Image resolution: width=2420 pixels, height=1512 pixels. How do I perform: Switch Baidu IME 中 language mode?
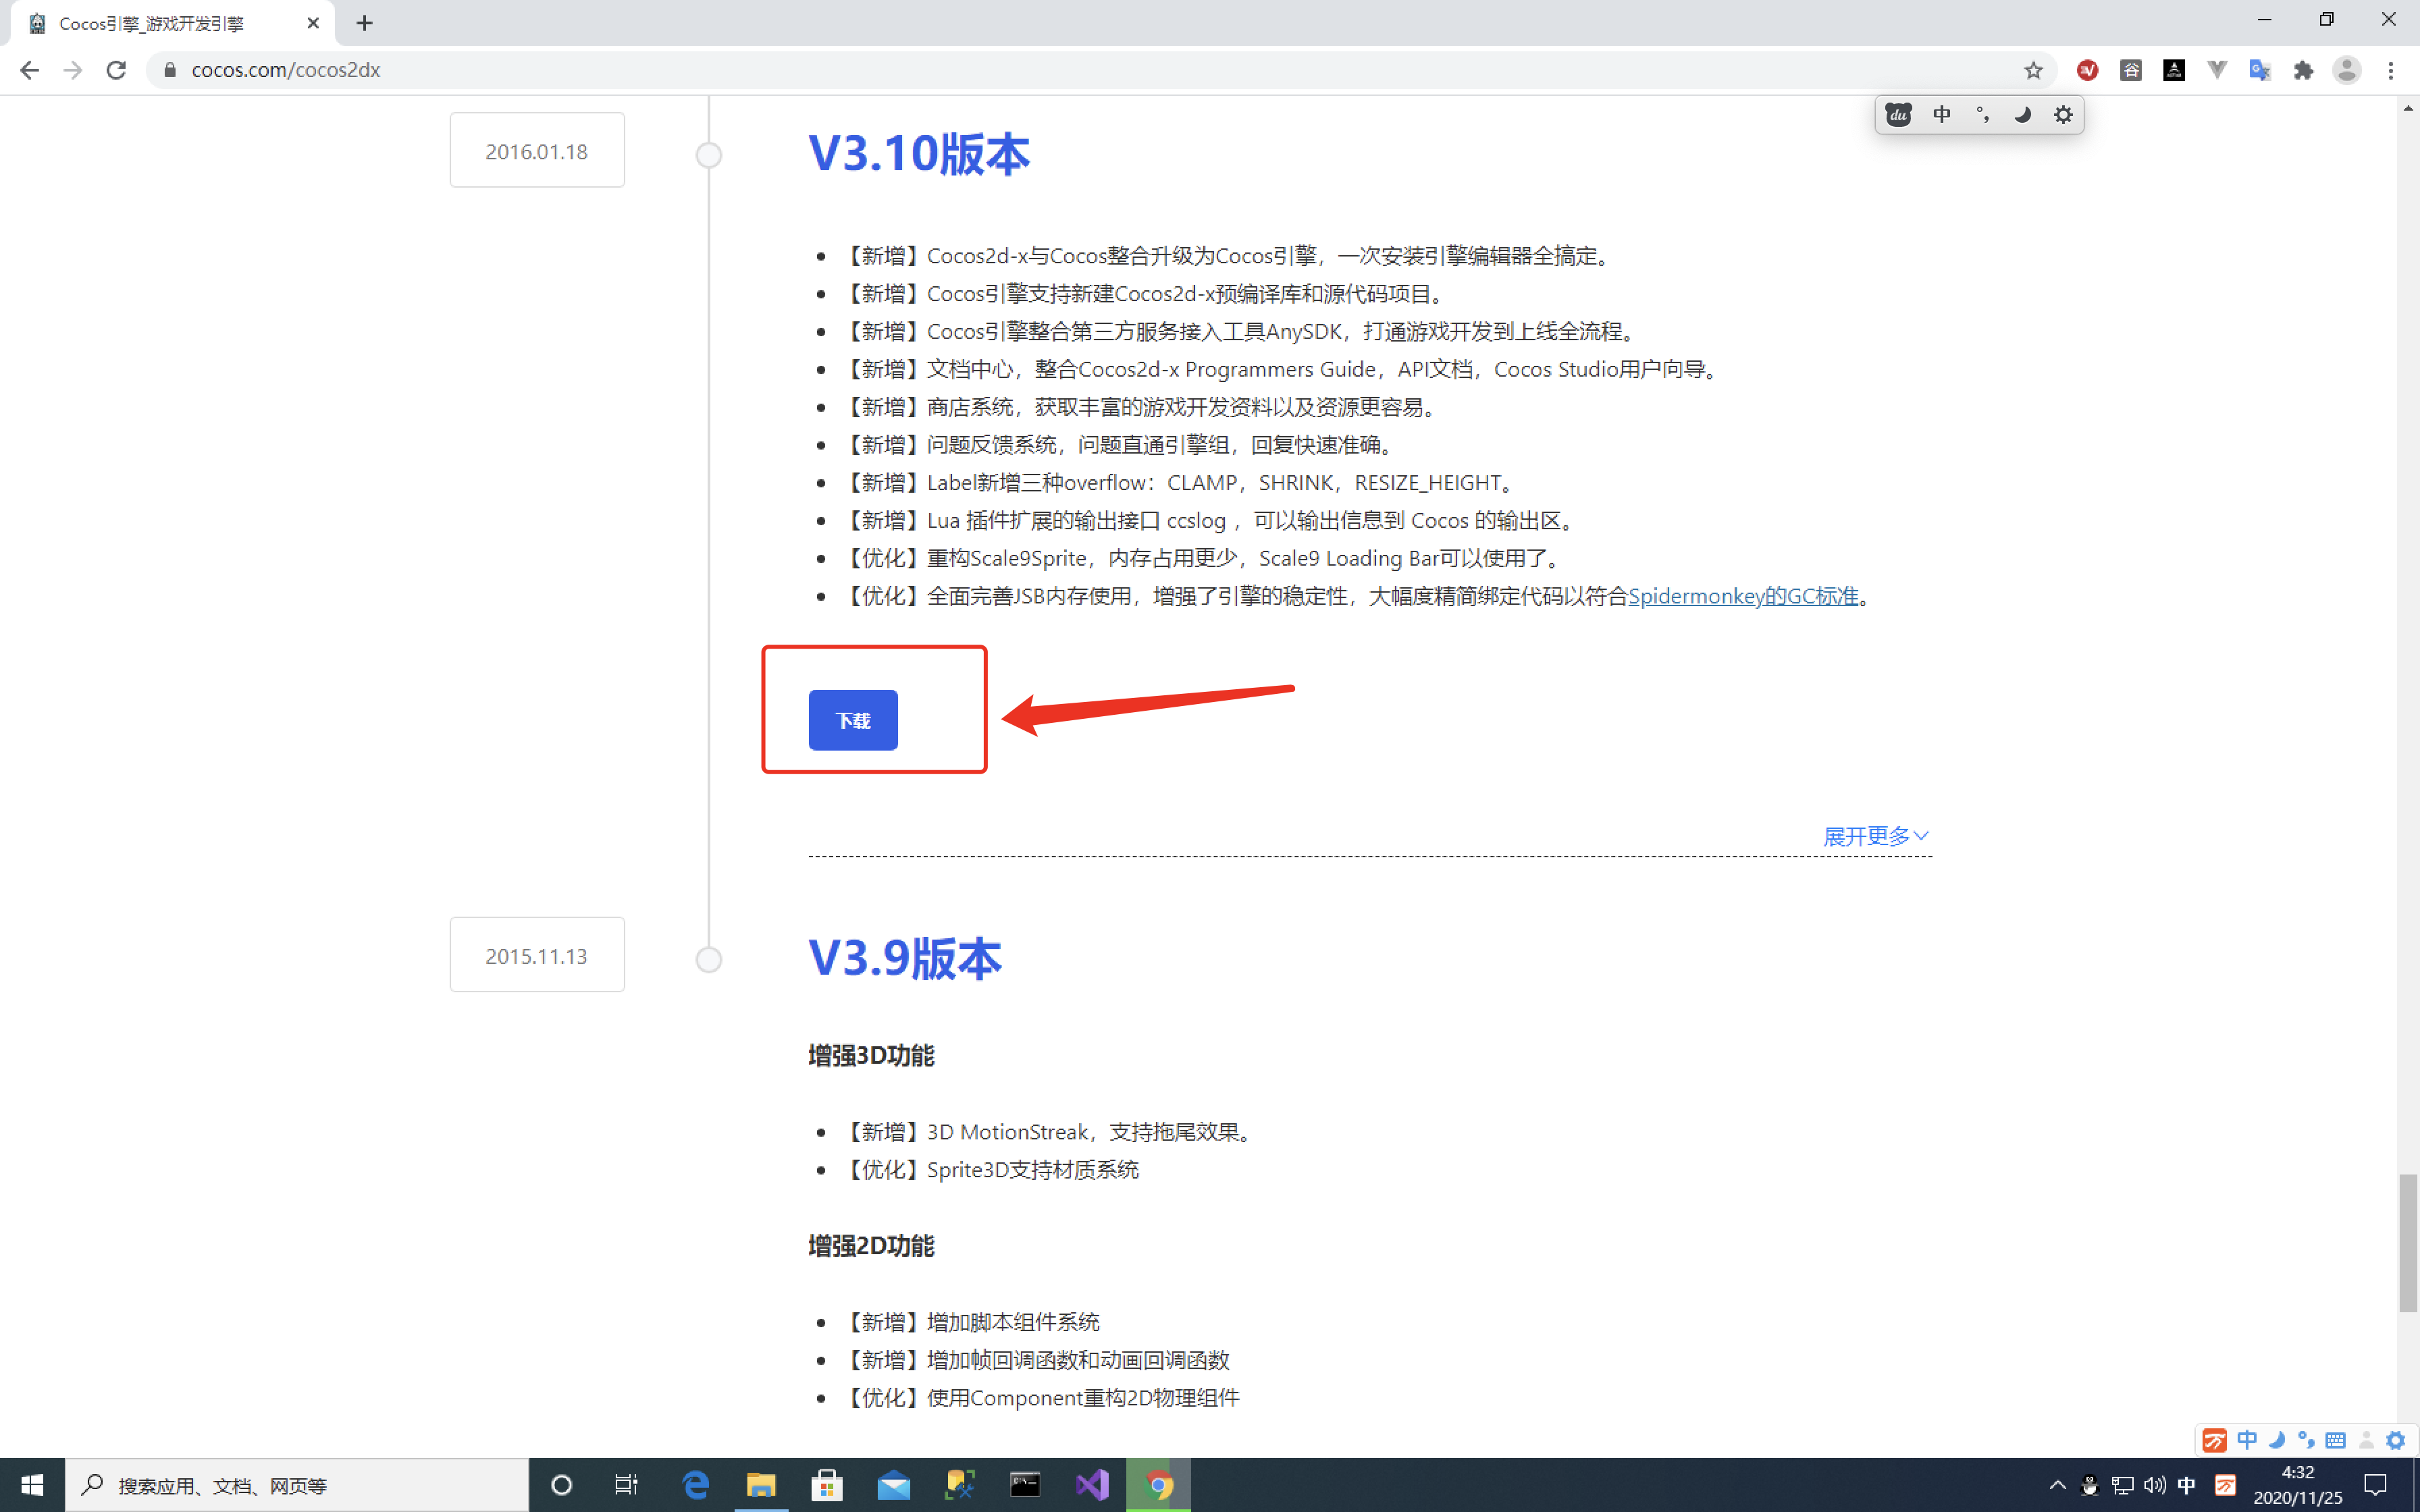[1941, 115]
